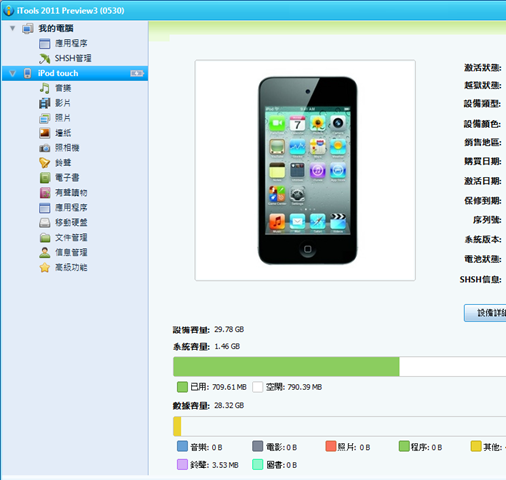This screenshot has width=506, height=480.
Task: Click the blue 音樂 legend swatch
Action: click(x=182, y=446)
